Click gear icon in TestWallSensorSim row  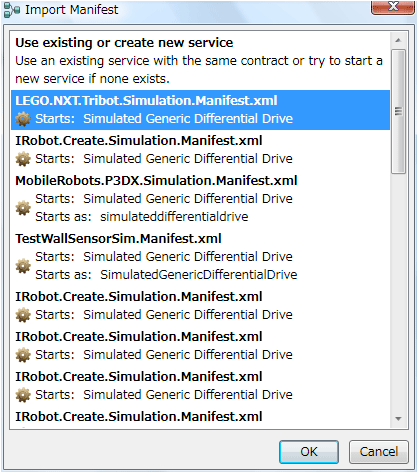pos(23,266)
